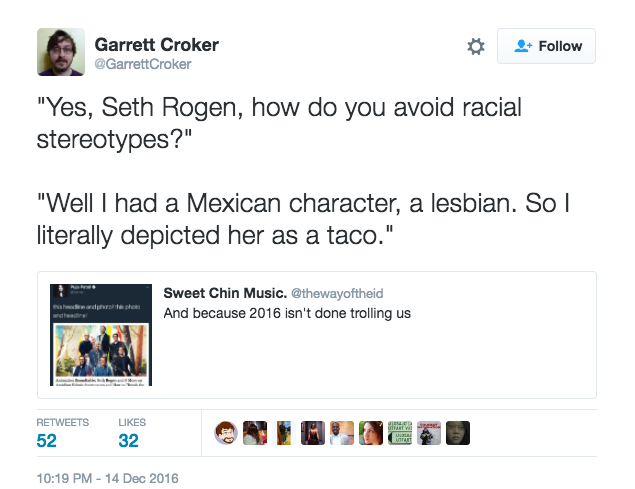Open the last dark liker avatar
This screenshot has width=635, height=489.
pos(458,433)
